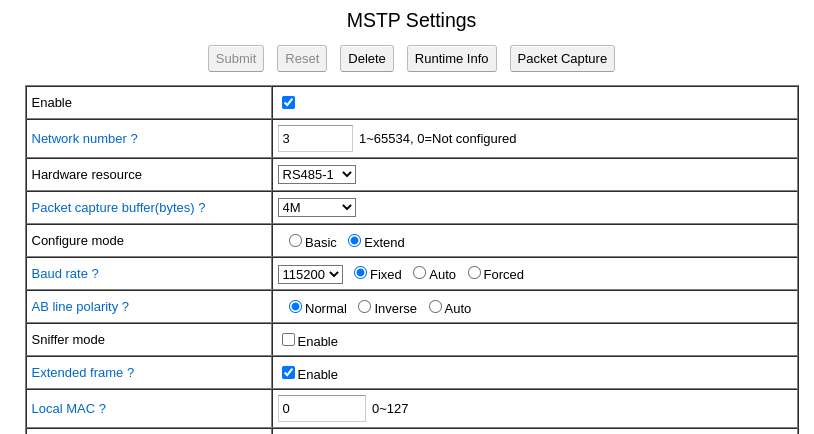This screenshot has width=814, height=434.
Task: Enable Sniffer mode checkbox
Action: [x=289, y=340]
